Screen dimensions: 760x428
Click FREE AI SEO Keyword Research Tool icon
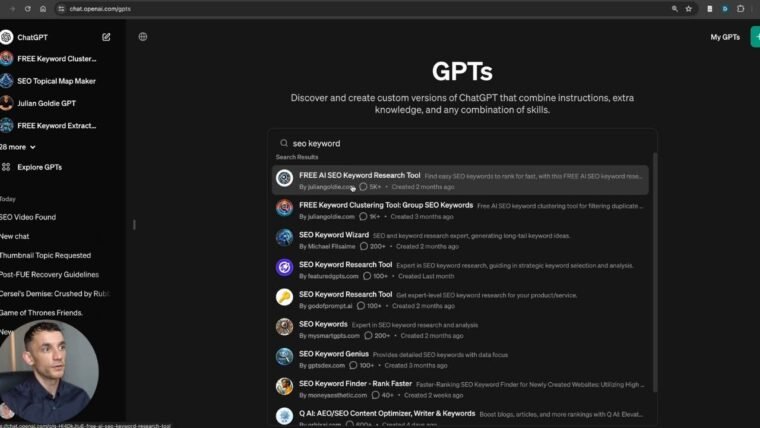(x=285, y=178)
